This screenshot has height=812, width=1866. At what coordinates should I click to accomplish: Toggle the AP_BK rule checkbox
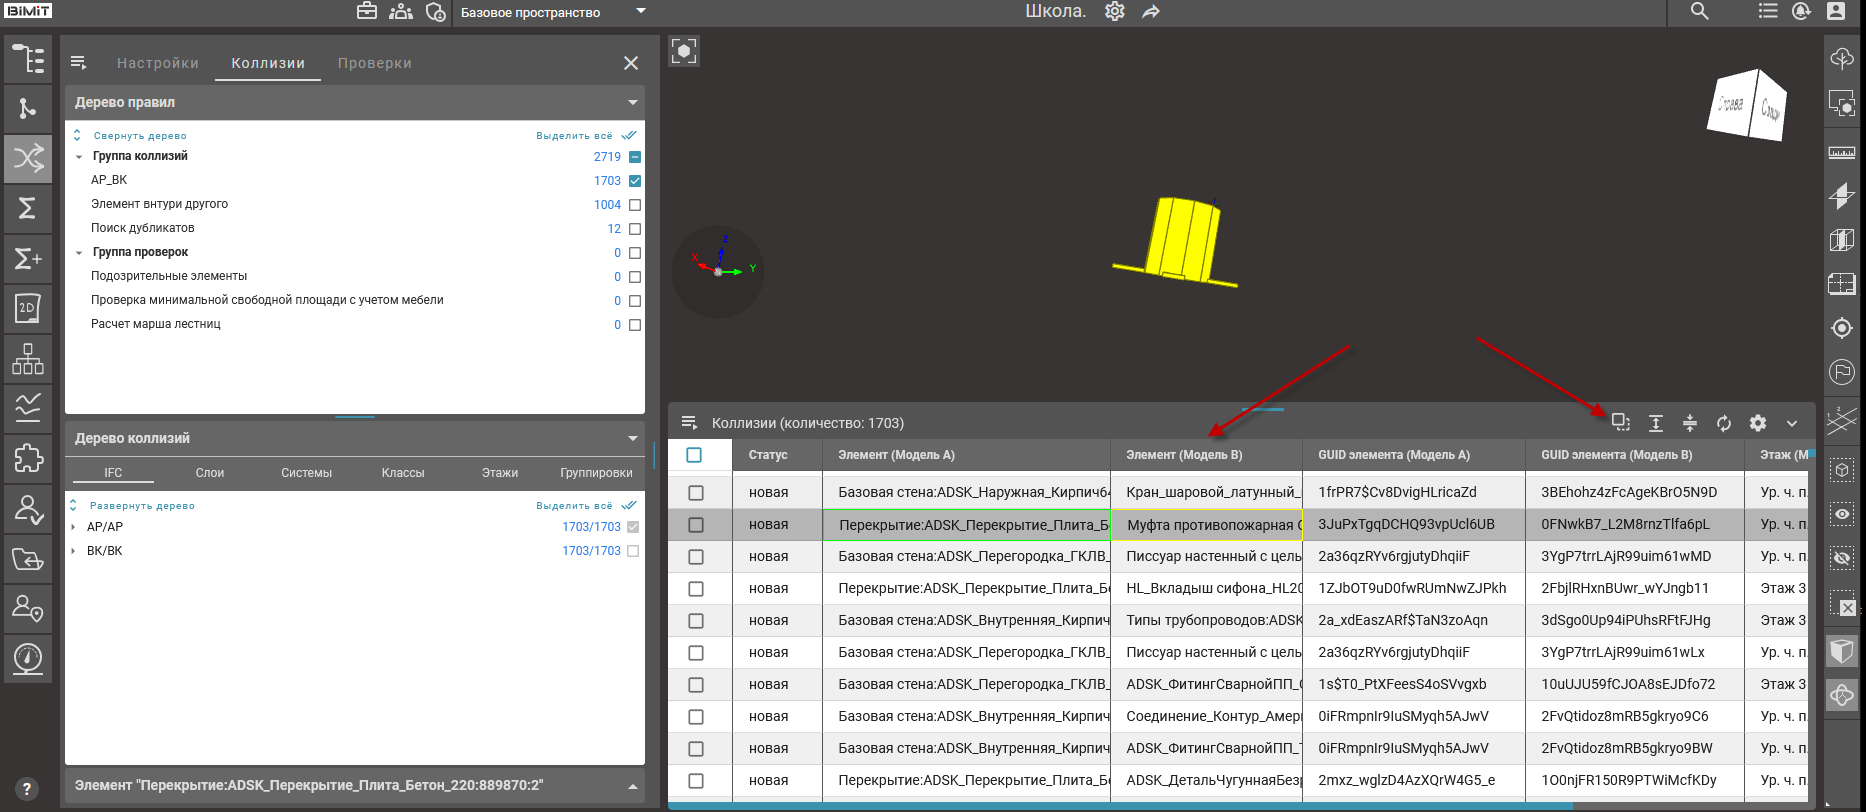pyautogui.click(x=635, y=181)
